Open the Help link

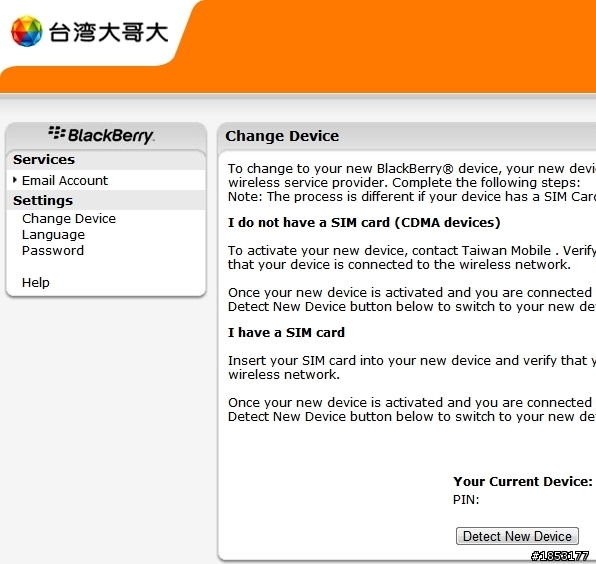(x=36, y=283)
